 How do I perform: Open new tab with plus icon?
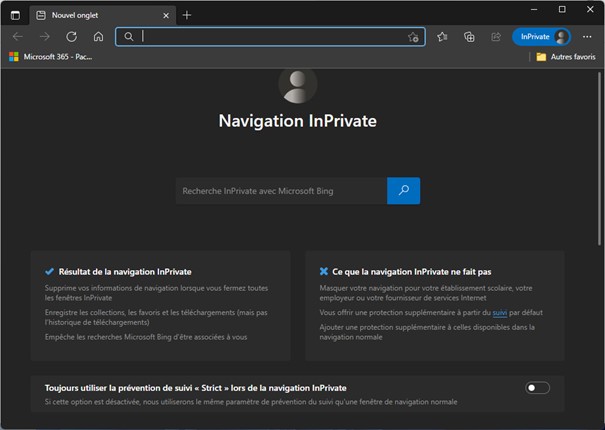click(187, 15)
